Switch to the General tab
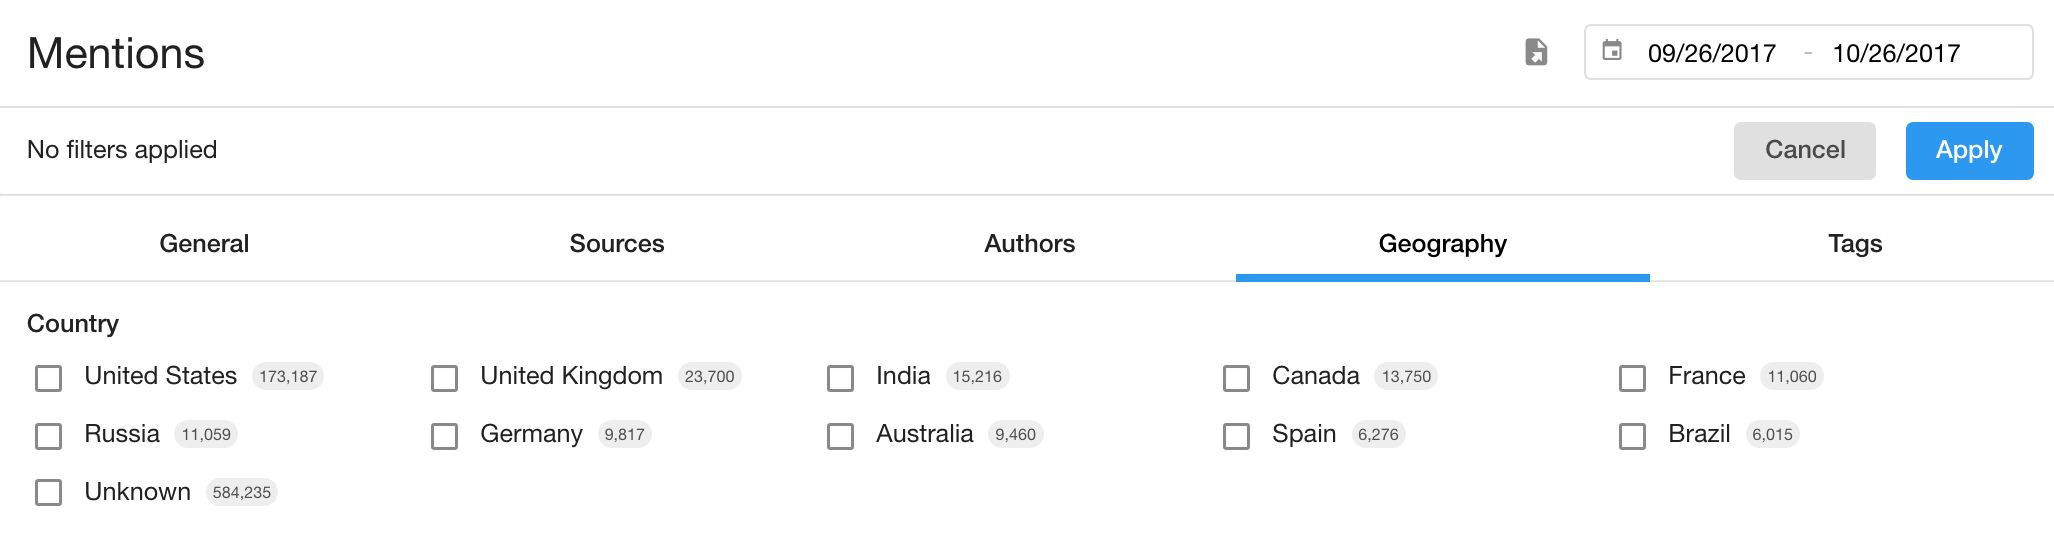 (204, 243)
